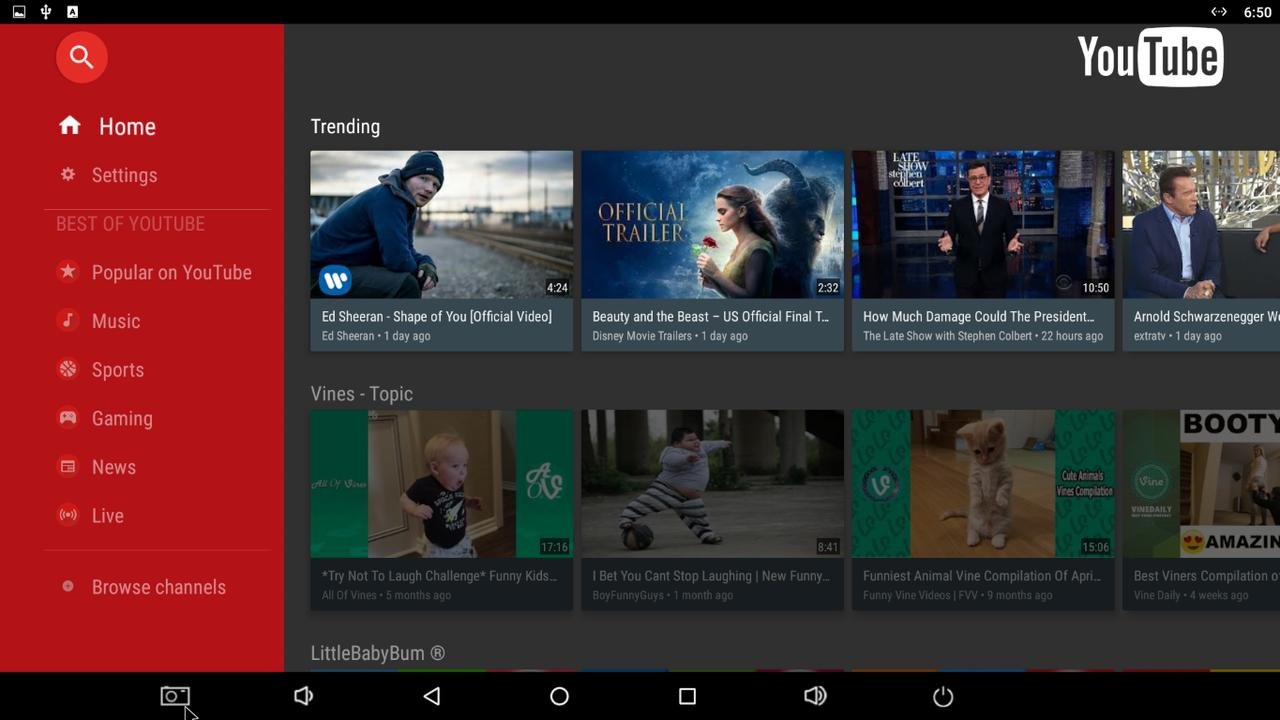Click the 4:24 duration badge on Ed Sheeran video
1280x720 pixels.
[557, 287]
